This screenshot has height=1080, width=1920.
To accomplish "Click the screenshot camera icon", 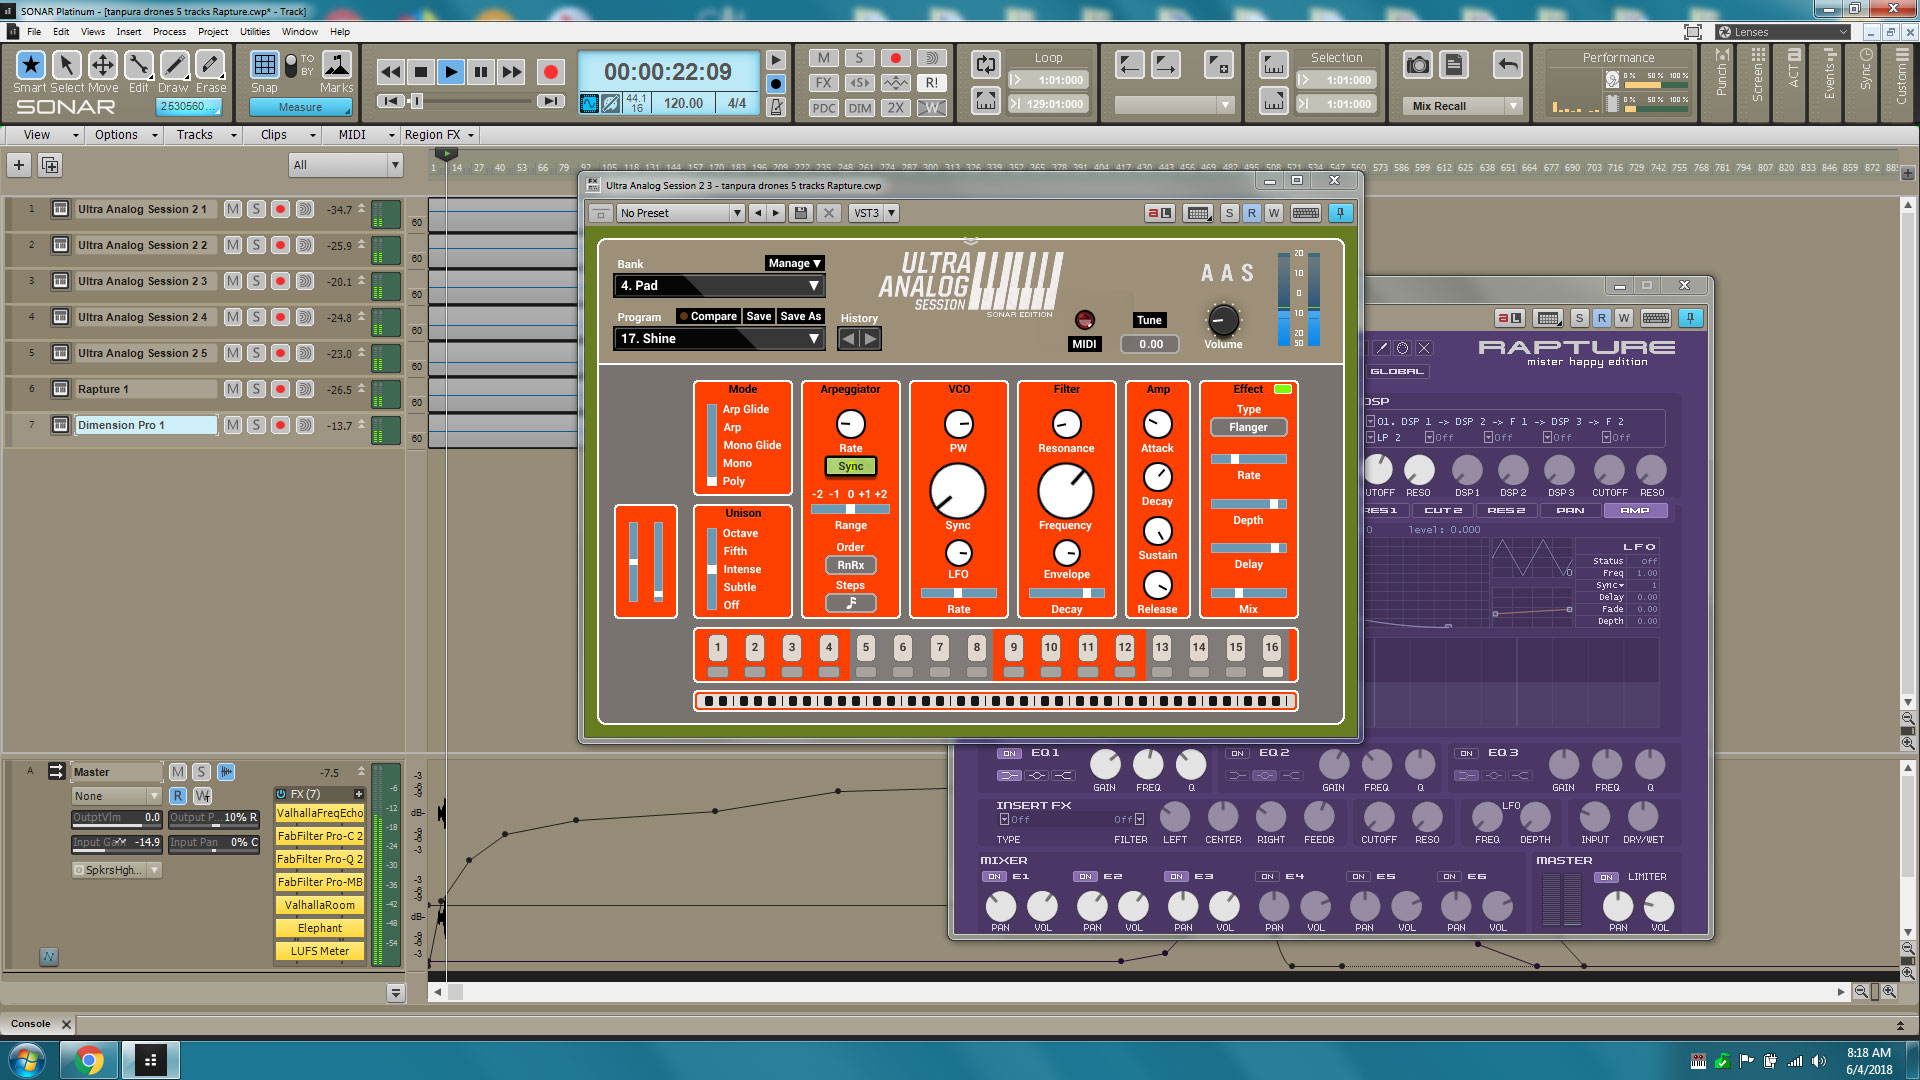I will point(1417,66).
